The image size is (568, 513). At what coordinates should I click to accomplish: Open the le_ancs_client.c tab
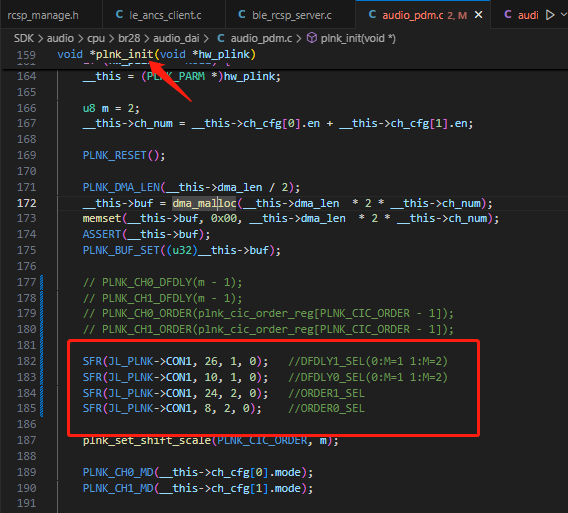pyautogui.click(x=164, y=15)
